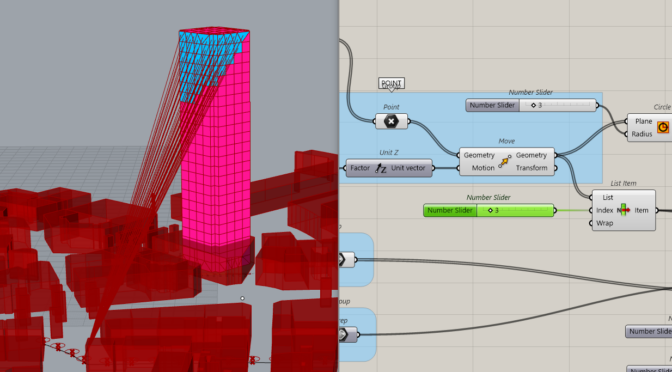The height and width of the screenshot is (372, 672).
Task: Click the Index input of List Item
Action: [605, 210]
